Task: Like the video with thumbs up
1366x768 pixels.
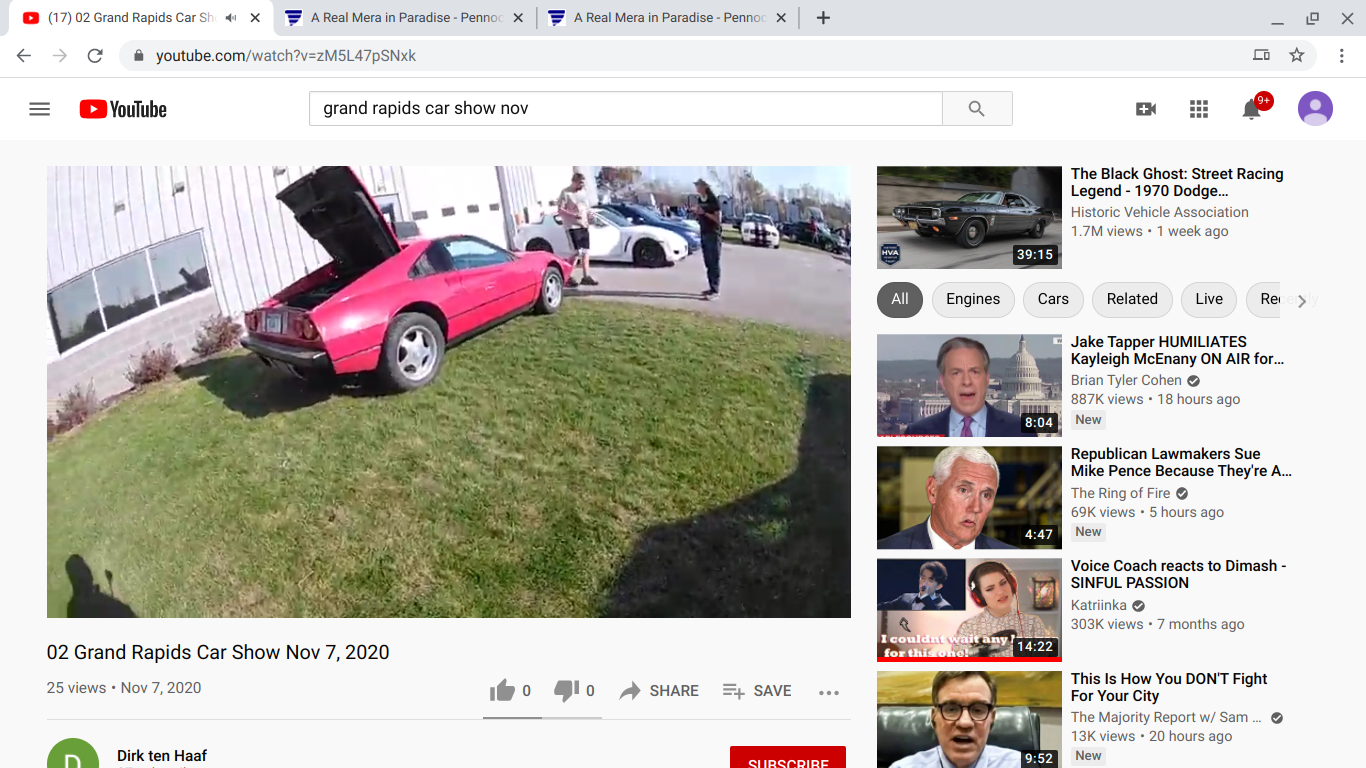Action: click(x=502, y=691)
